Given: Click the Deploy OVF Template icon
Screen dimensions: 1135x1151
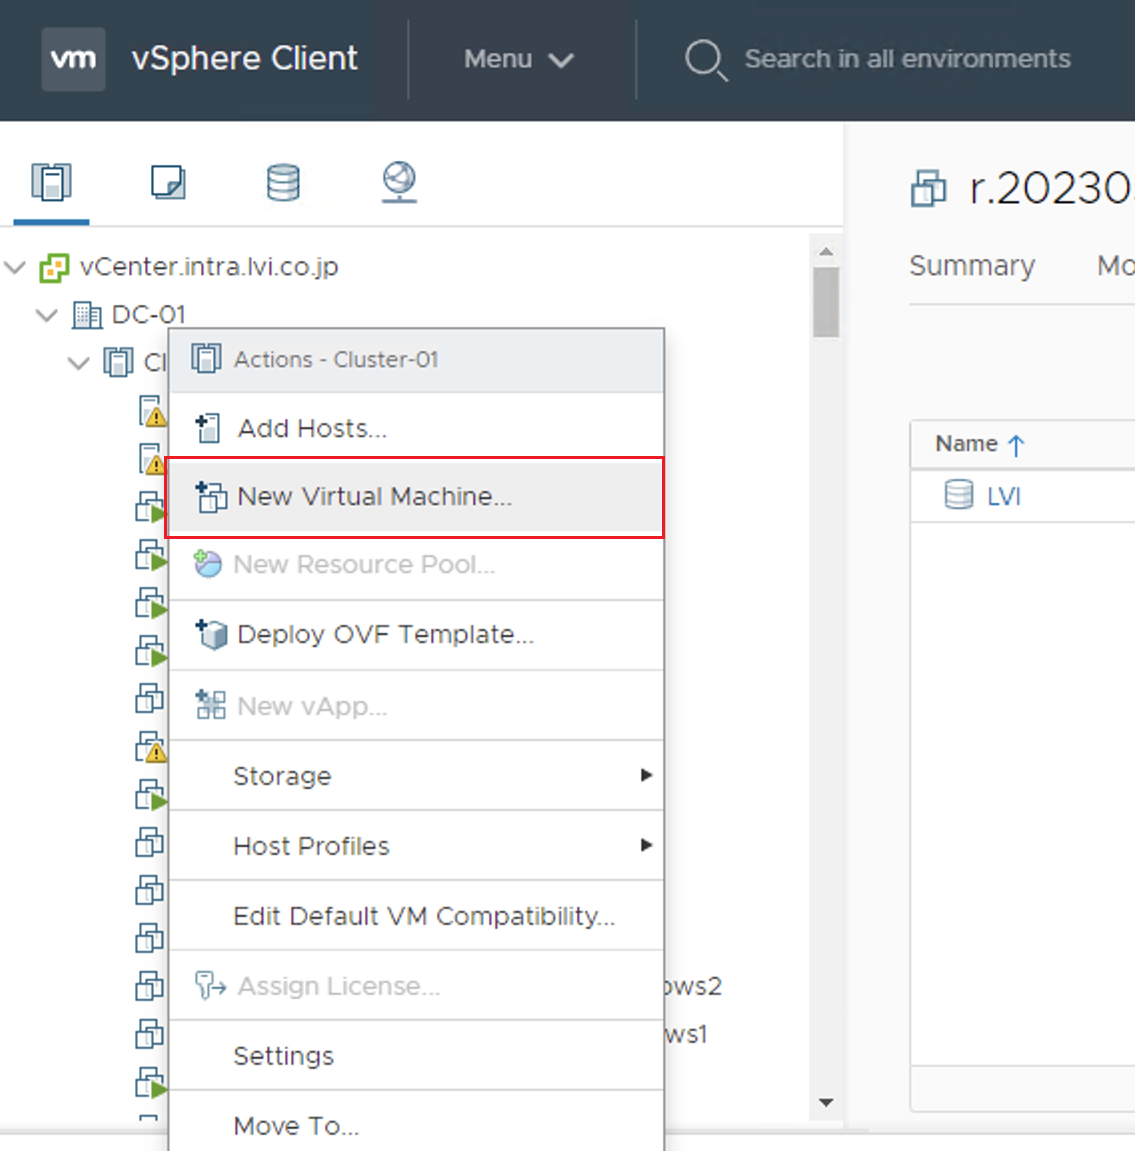Looking at the screenshot, I should click(x=211, y=635).
